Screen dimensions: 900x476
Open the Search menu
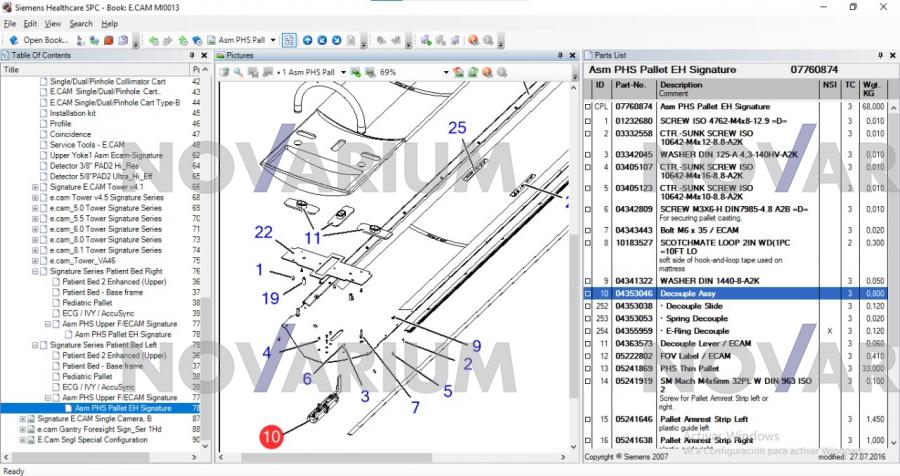click(x=81, y=23)
